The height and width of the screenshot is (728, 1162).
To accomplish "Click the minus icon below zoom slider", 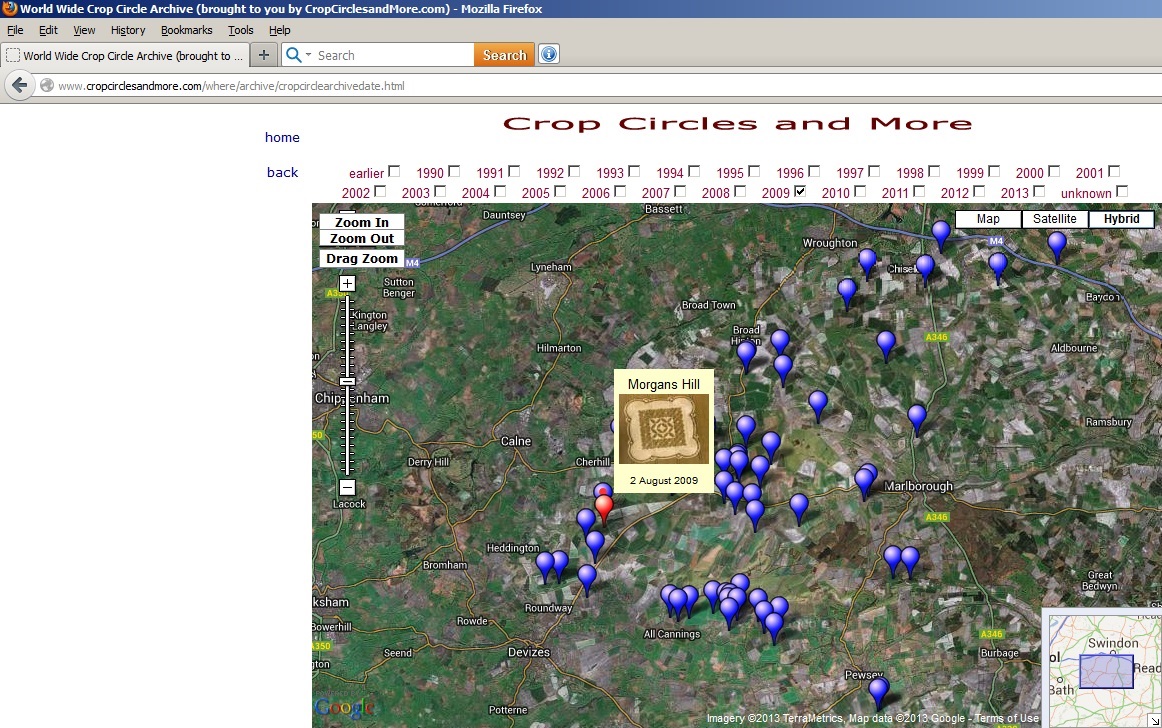I will [347, 488].
